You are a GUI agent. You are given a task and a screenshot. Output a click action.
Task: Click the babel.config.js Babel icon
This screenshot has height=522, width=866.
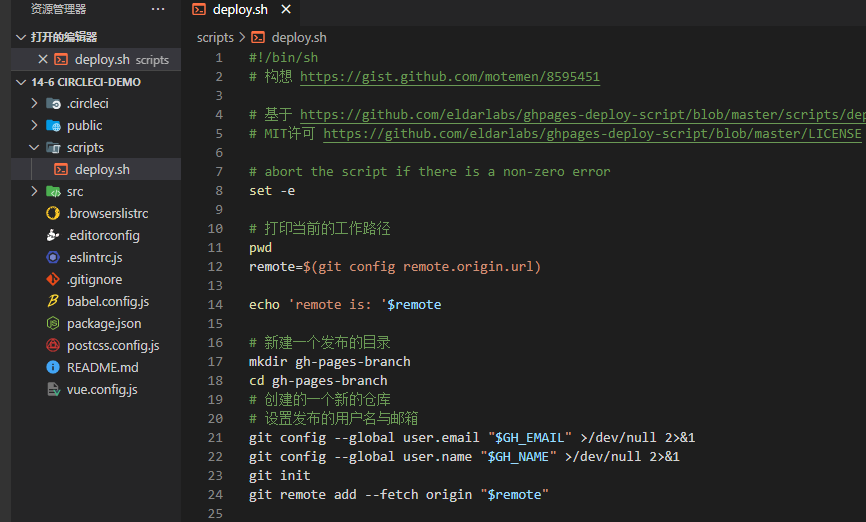53,301
